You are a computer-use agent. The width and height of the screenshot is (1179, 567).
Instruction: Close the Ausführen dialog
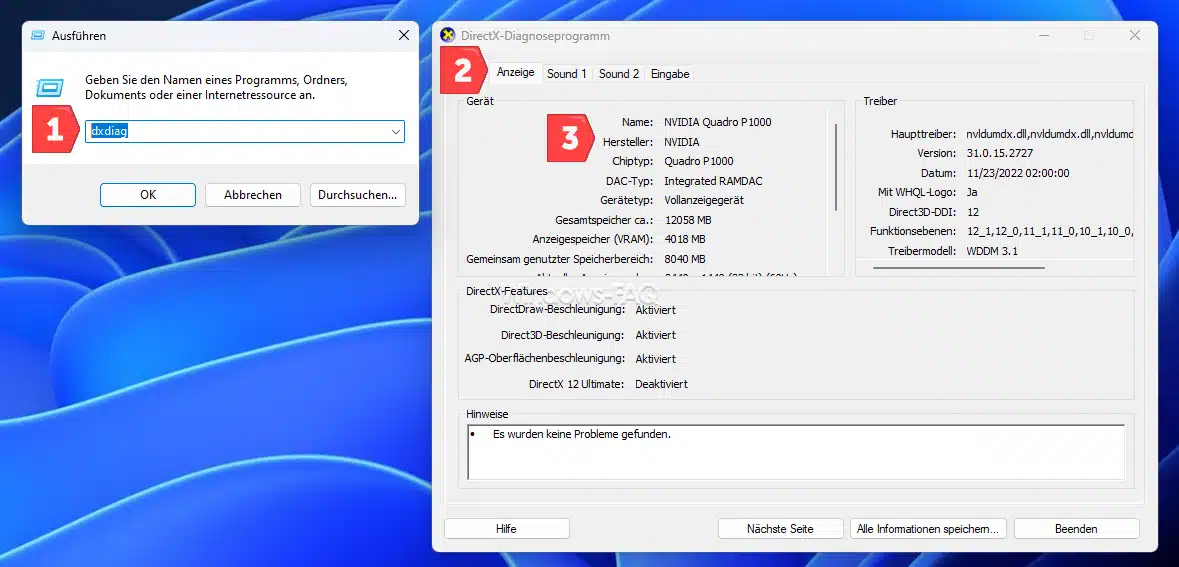point(403,35)
